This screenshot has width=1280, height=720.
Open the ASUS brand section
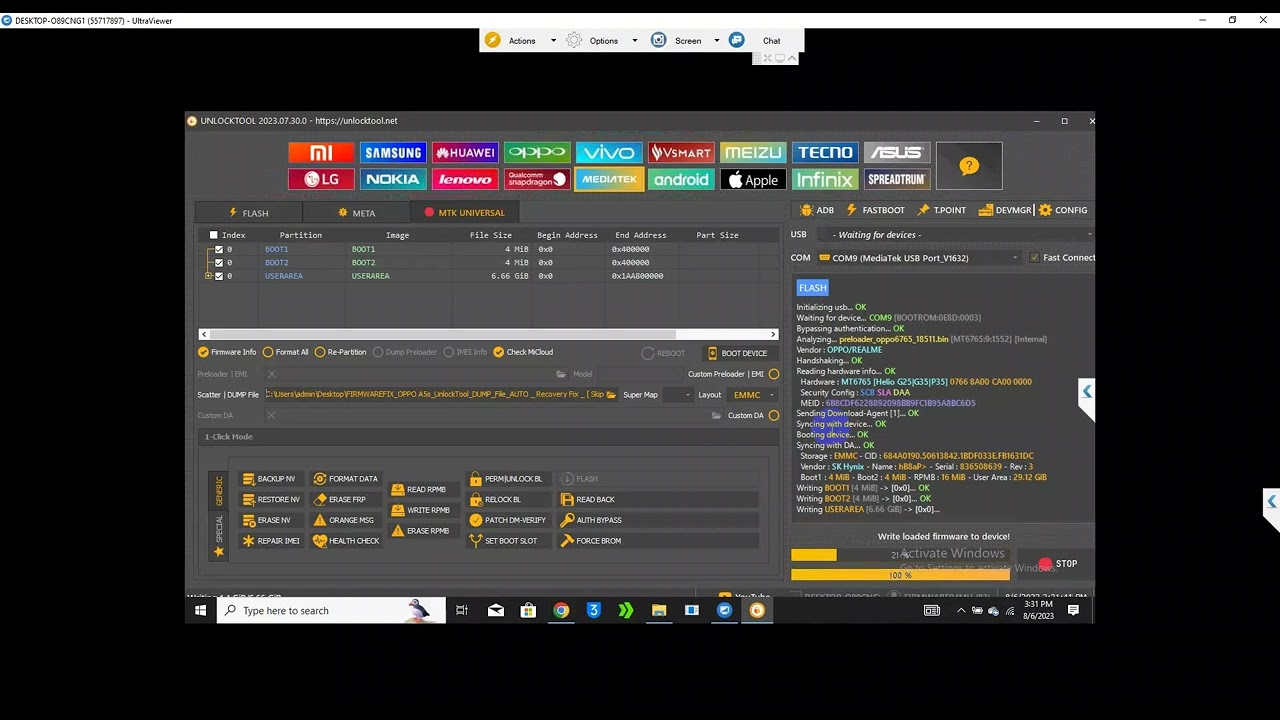point(897,153)
